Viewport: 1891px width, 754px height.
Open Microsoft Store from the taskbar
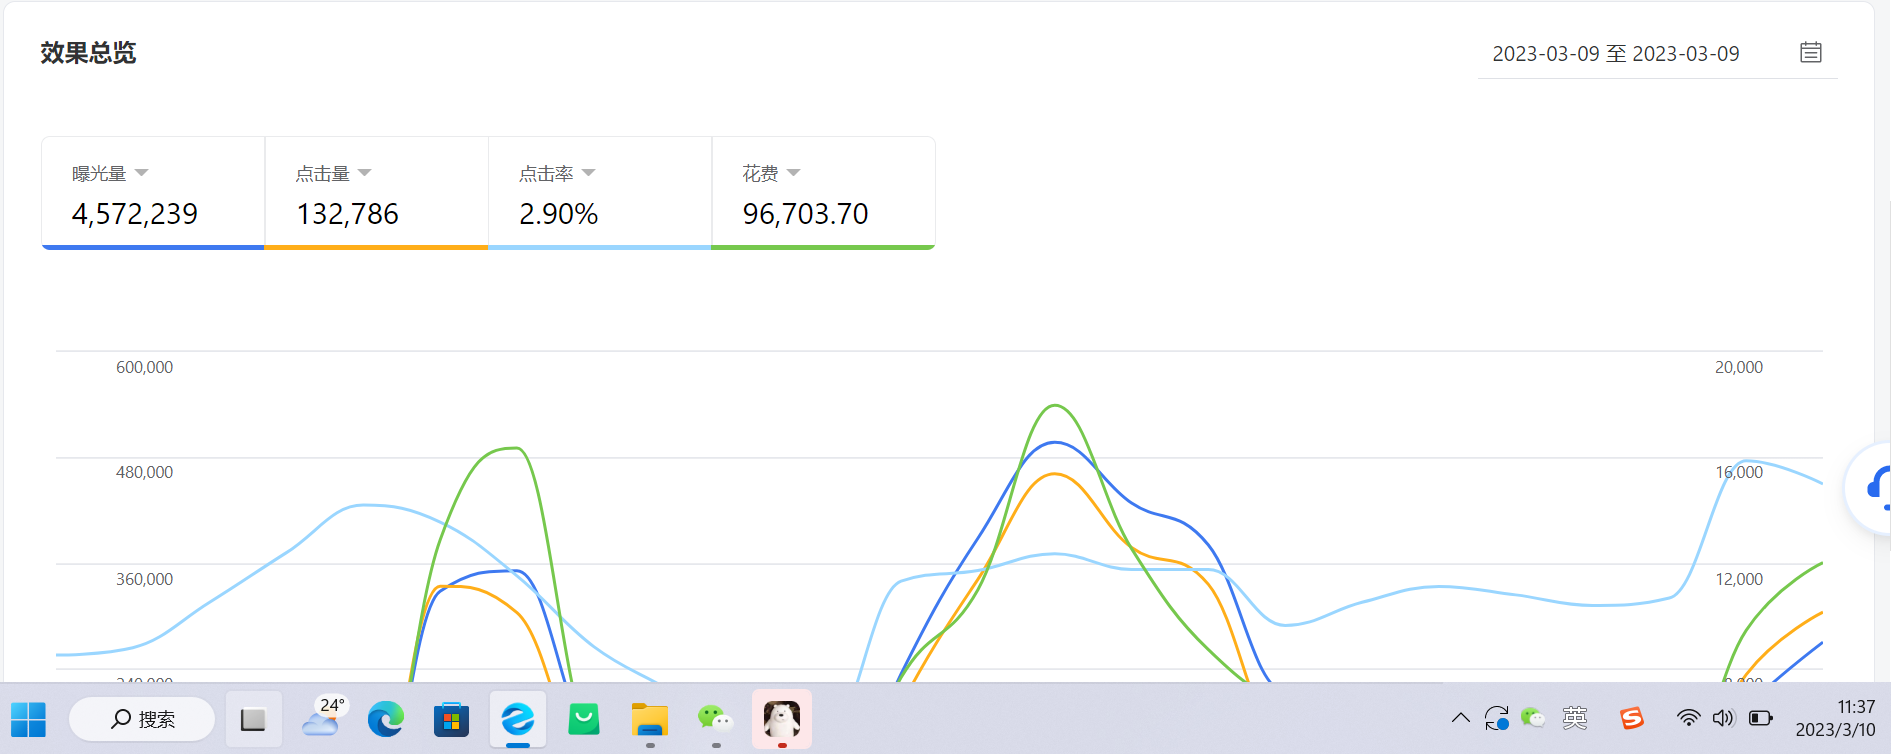click(451, 719)
